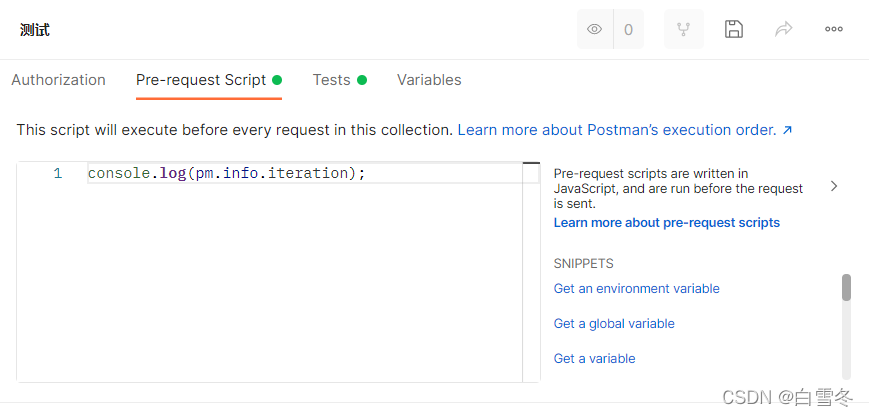Click the fork collection icon

tap(684, 30)
